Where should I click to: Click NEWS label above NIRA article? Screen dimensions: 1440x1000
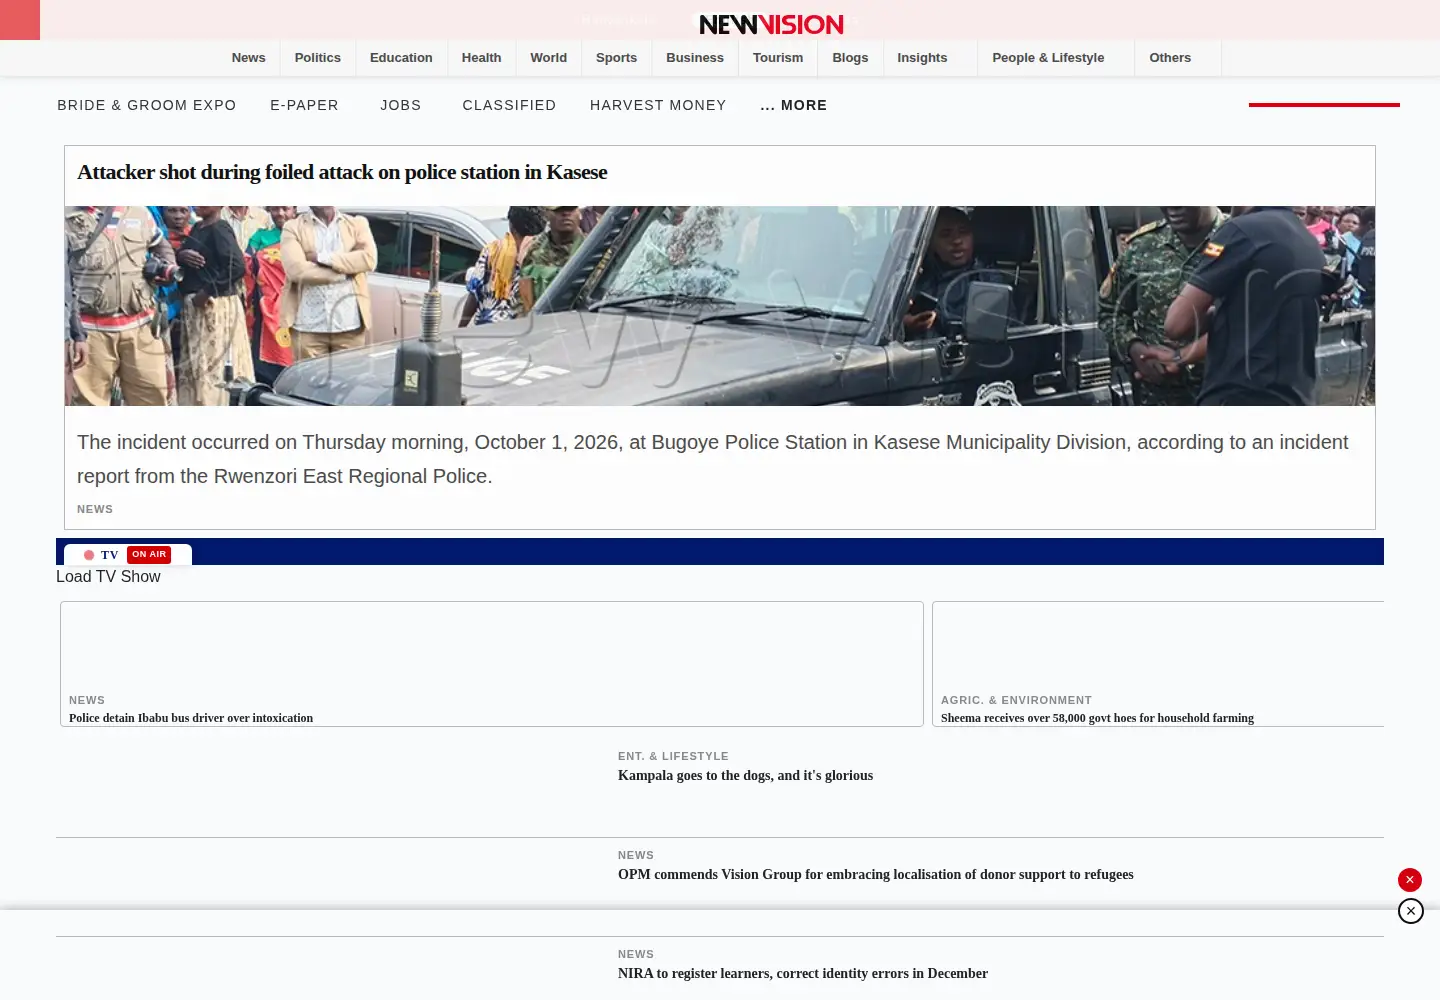(x=636, y=954)
